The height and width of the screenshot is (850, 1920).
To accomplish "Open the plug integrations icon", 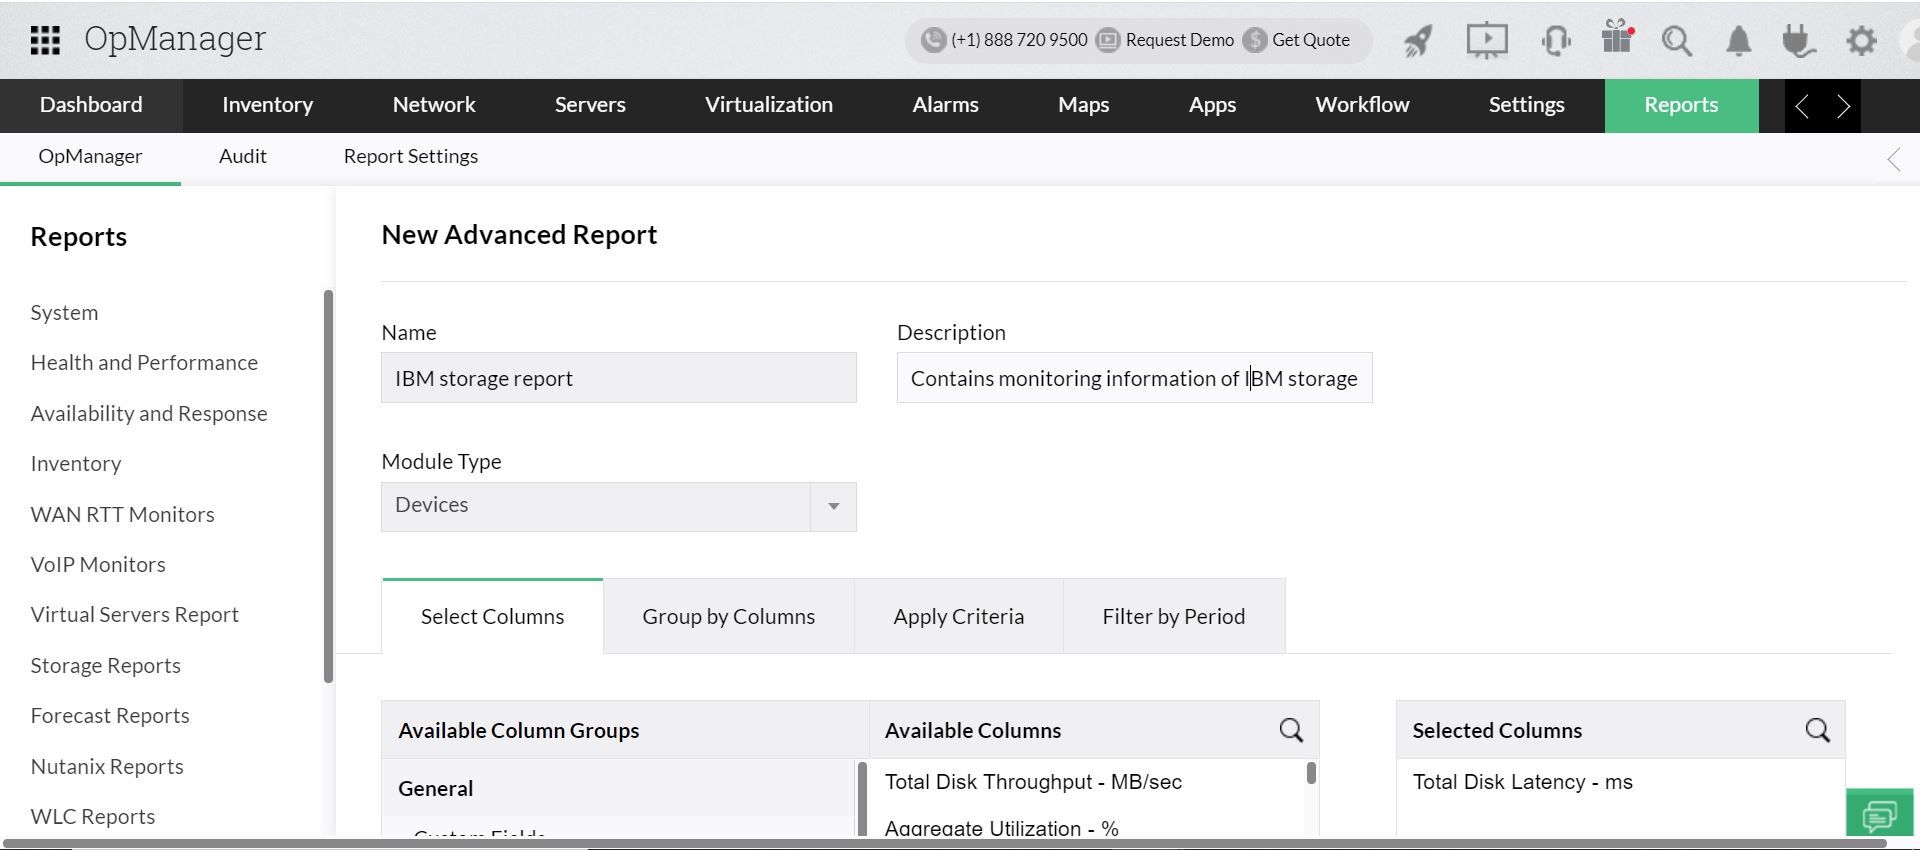I will tap(1798, 41).
